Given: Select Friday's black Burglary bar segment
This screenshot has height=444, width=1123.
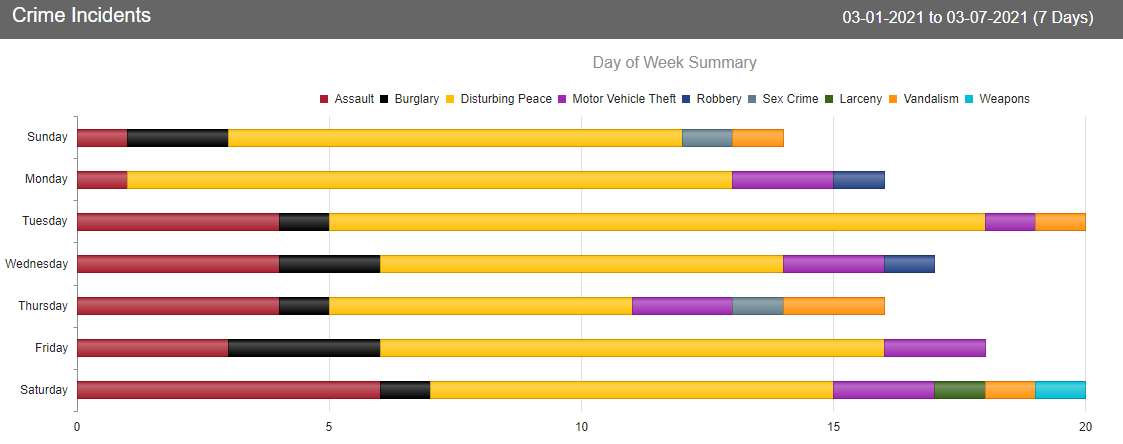Looking at the screenshot, I should coord(304,348).
